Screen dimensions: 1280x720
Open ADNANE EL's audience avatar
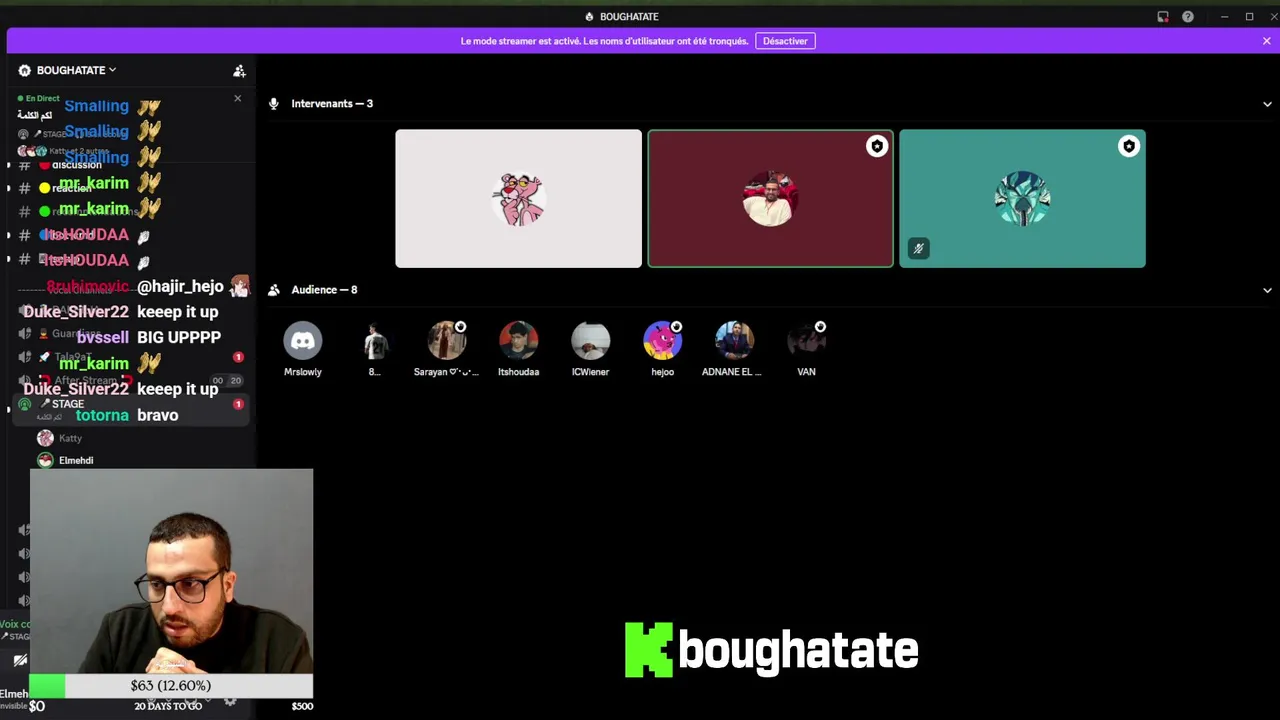click(x=734, y=341)
